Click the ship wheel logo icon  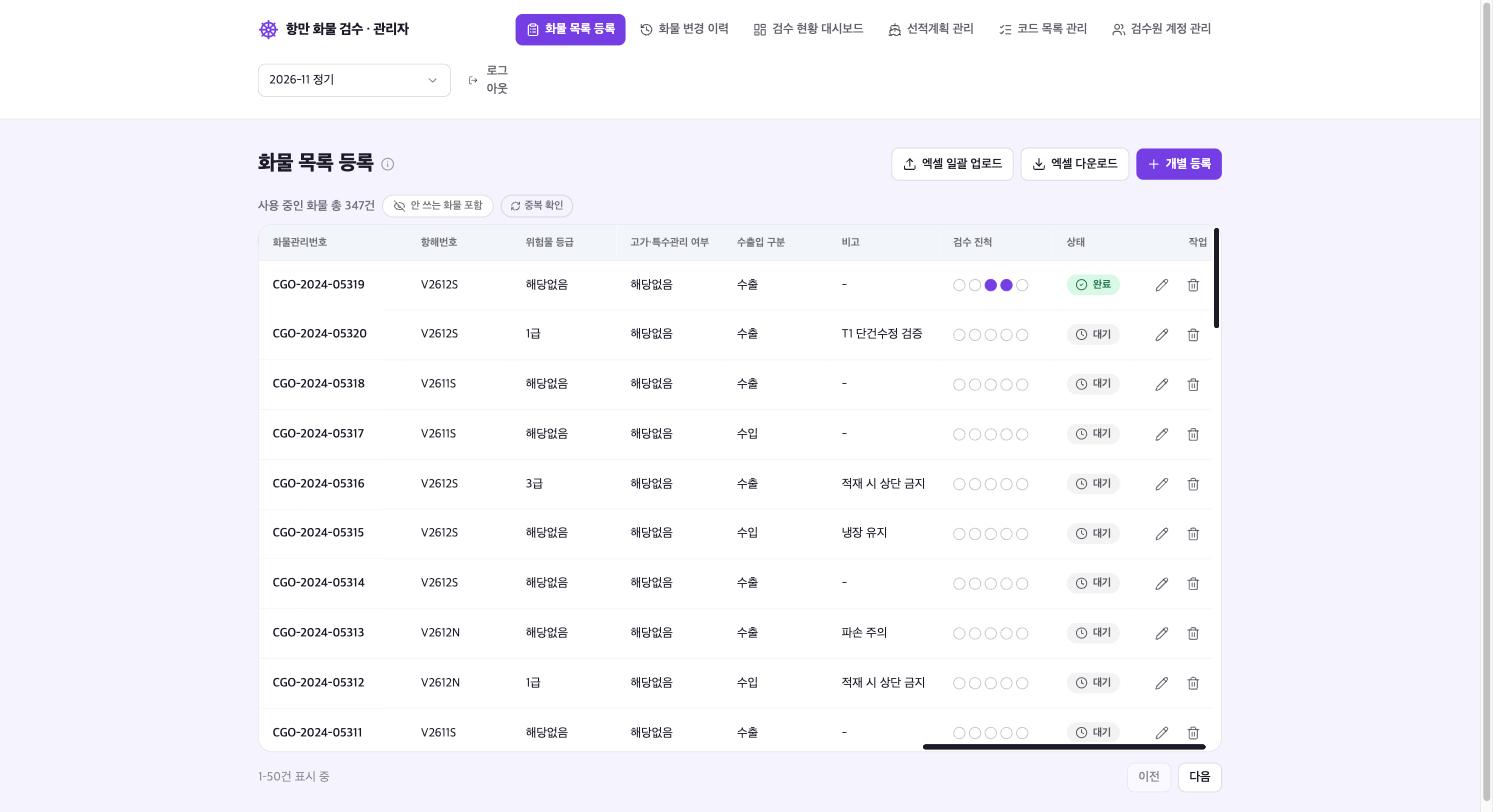(x=268, y=30)
